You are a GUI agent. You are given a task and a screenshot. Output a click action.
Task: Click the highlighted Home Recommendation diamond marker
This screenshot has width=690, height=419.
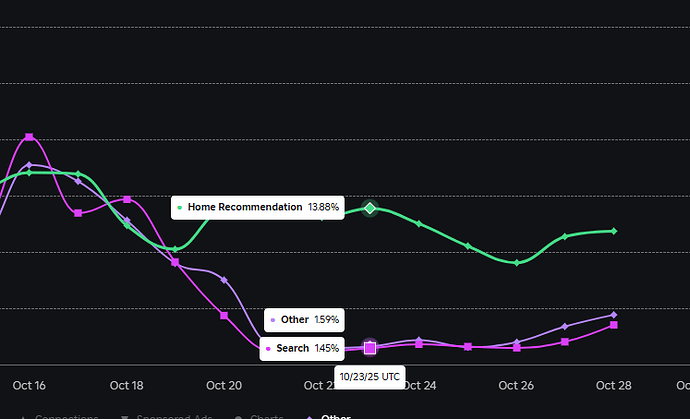coord(370,208)
